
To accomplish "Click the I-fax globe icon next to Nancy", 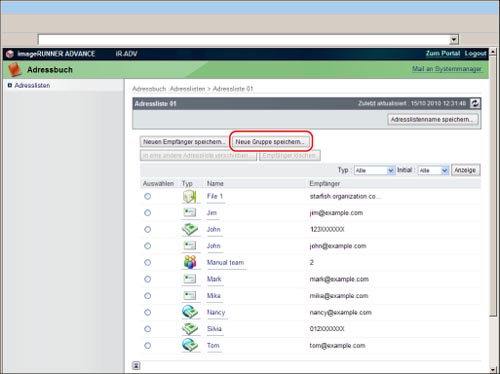I will click(x=190, y=312).
